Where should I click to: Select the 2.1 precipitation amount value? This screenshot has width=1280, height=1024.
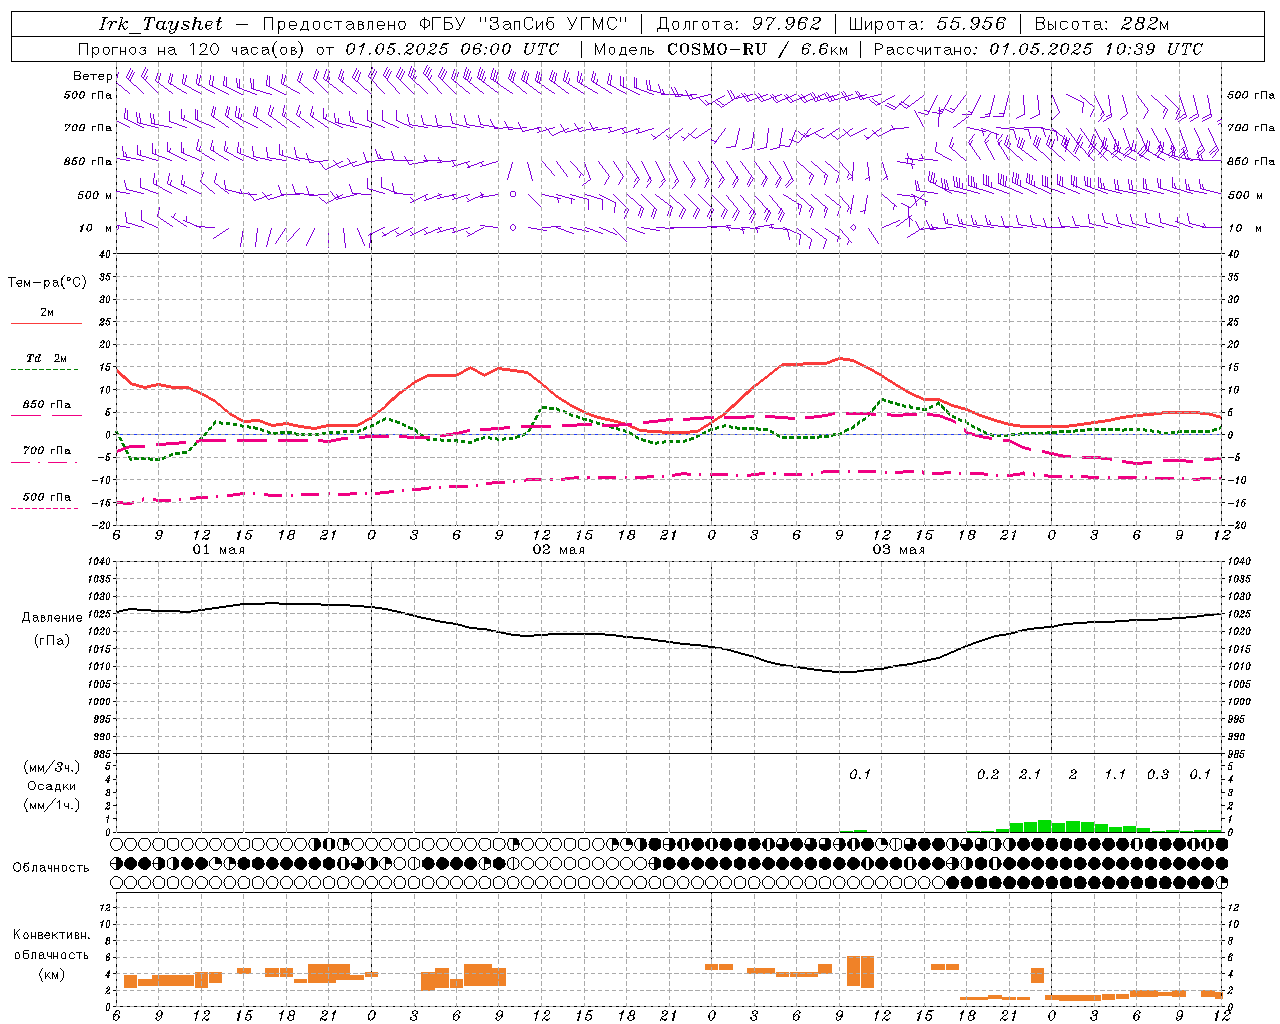click(x=1030, y=775)
